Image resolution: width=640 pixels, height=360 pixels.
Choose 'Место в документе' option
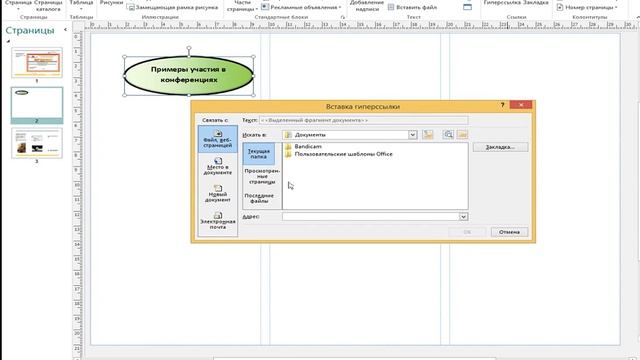tap(218, 166)
